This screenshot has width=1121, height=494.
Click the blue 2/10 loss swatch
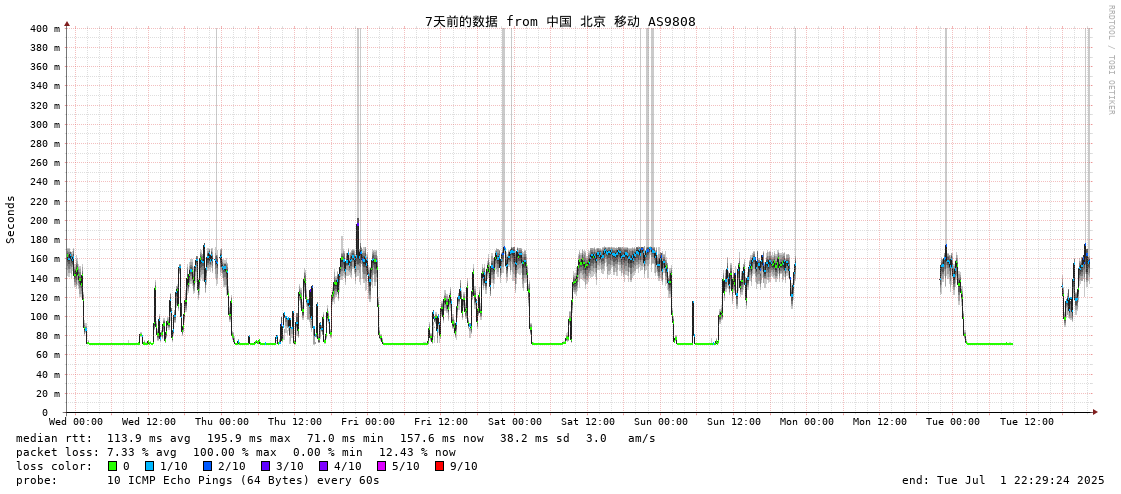[x=207, y=466]
